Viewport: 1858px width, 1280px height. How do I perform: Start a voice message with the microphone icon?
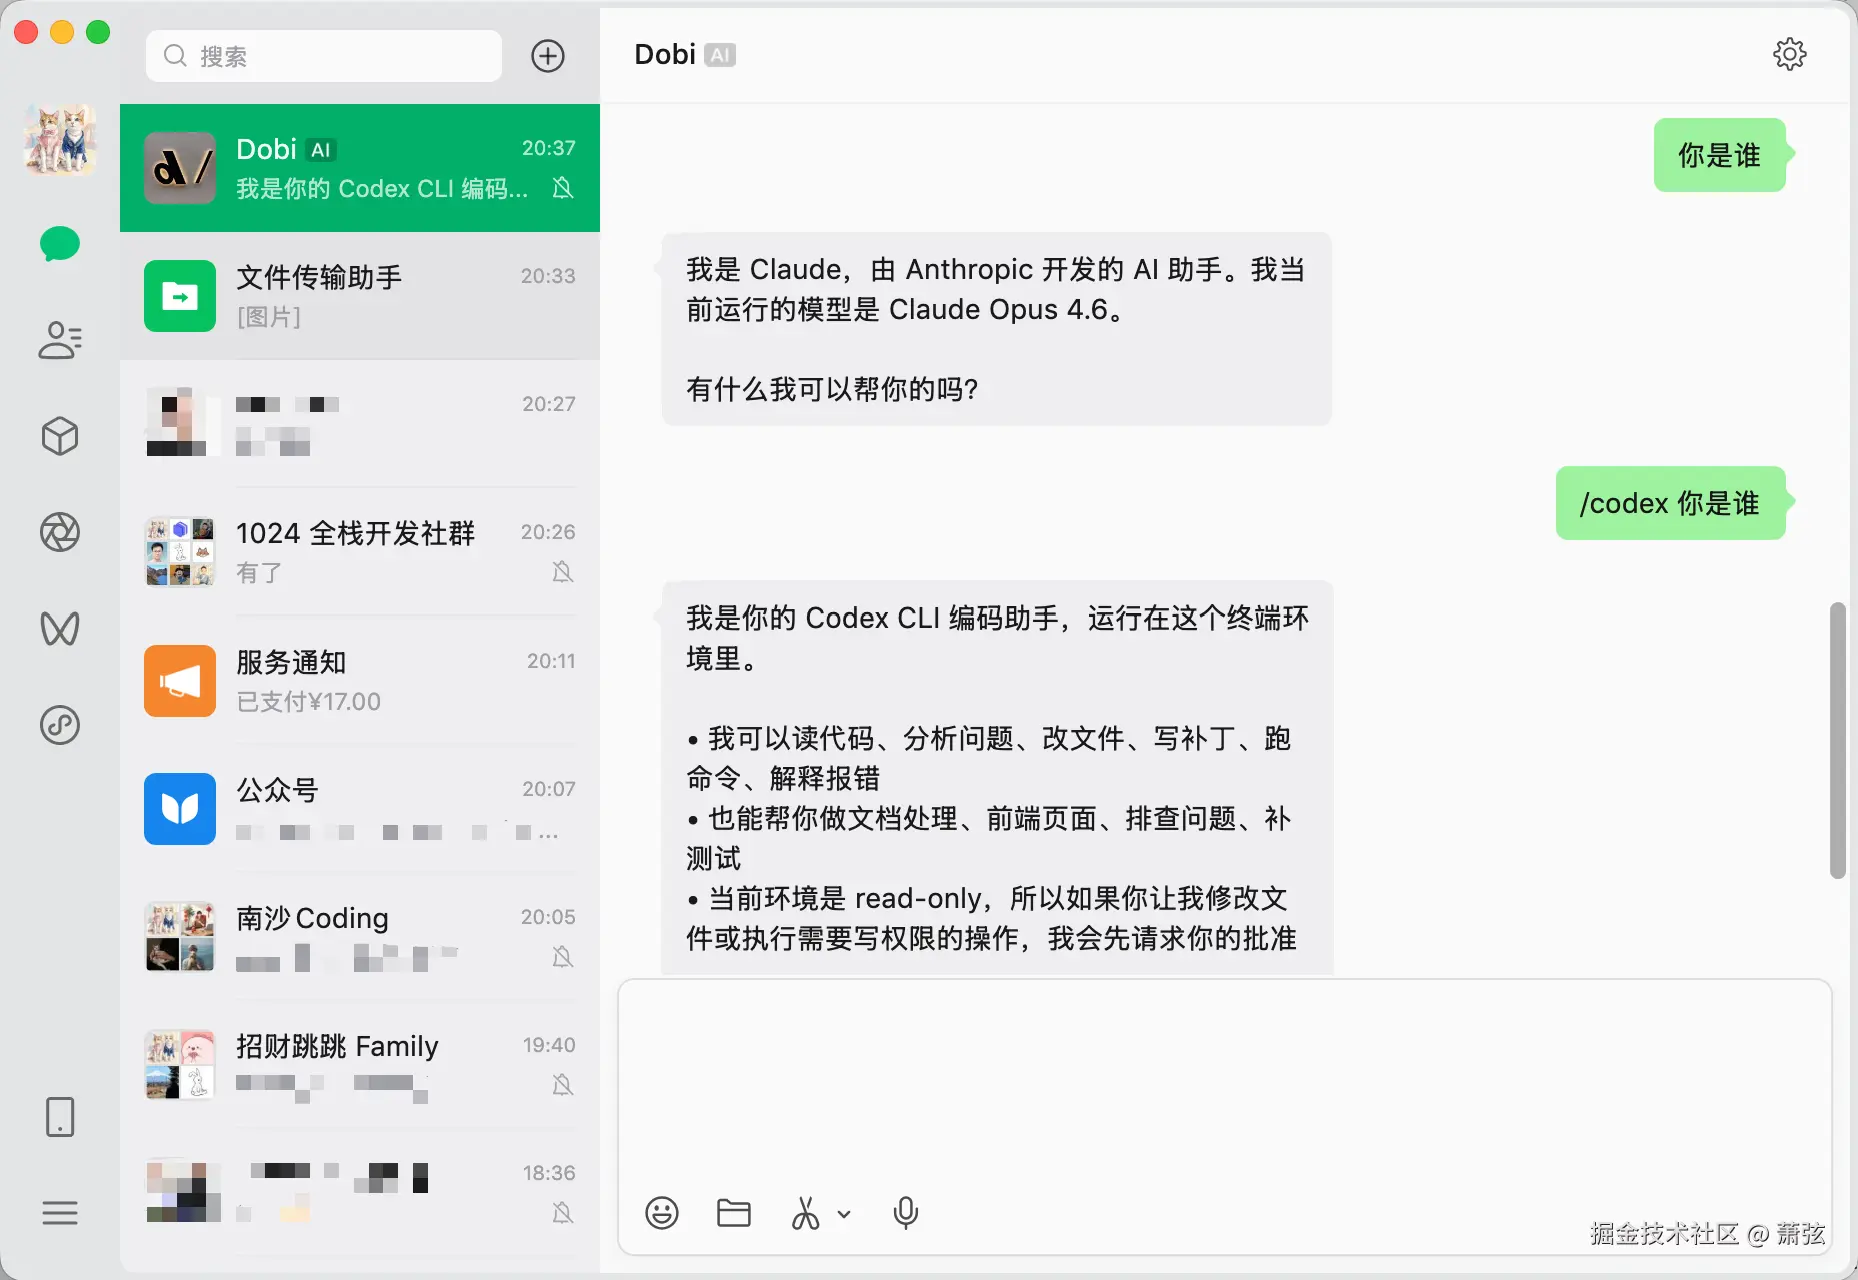pos(905,1213)
